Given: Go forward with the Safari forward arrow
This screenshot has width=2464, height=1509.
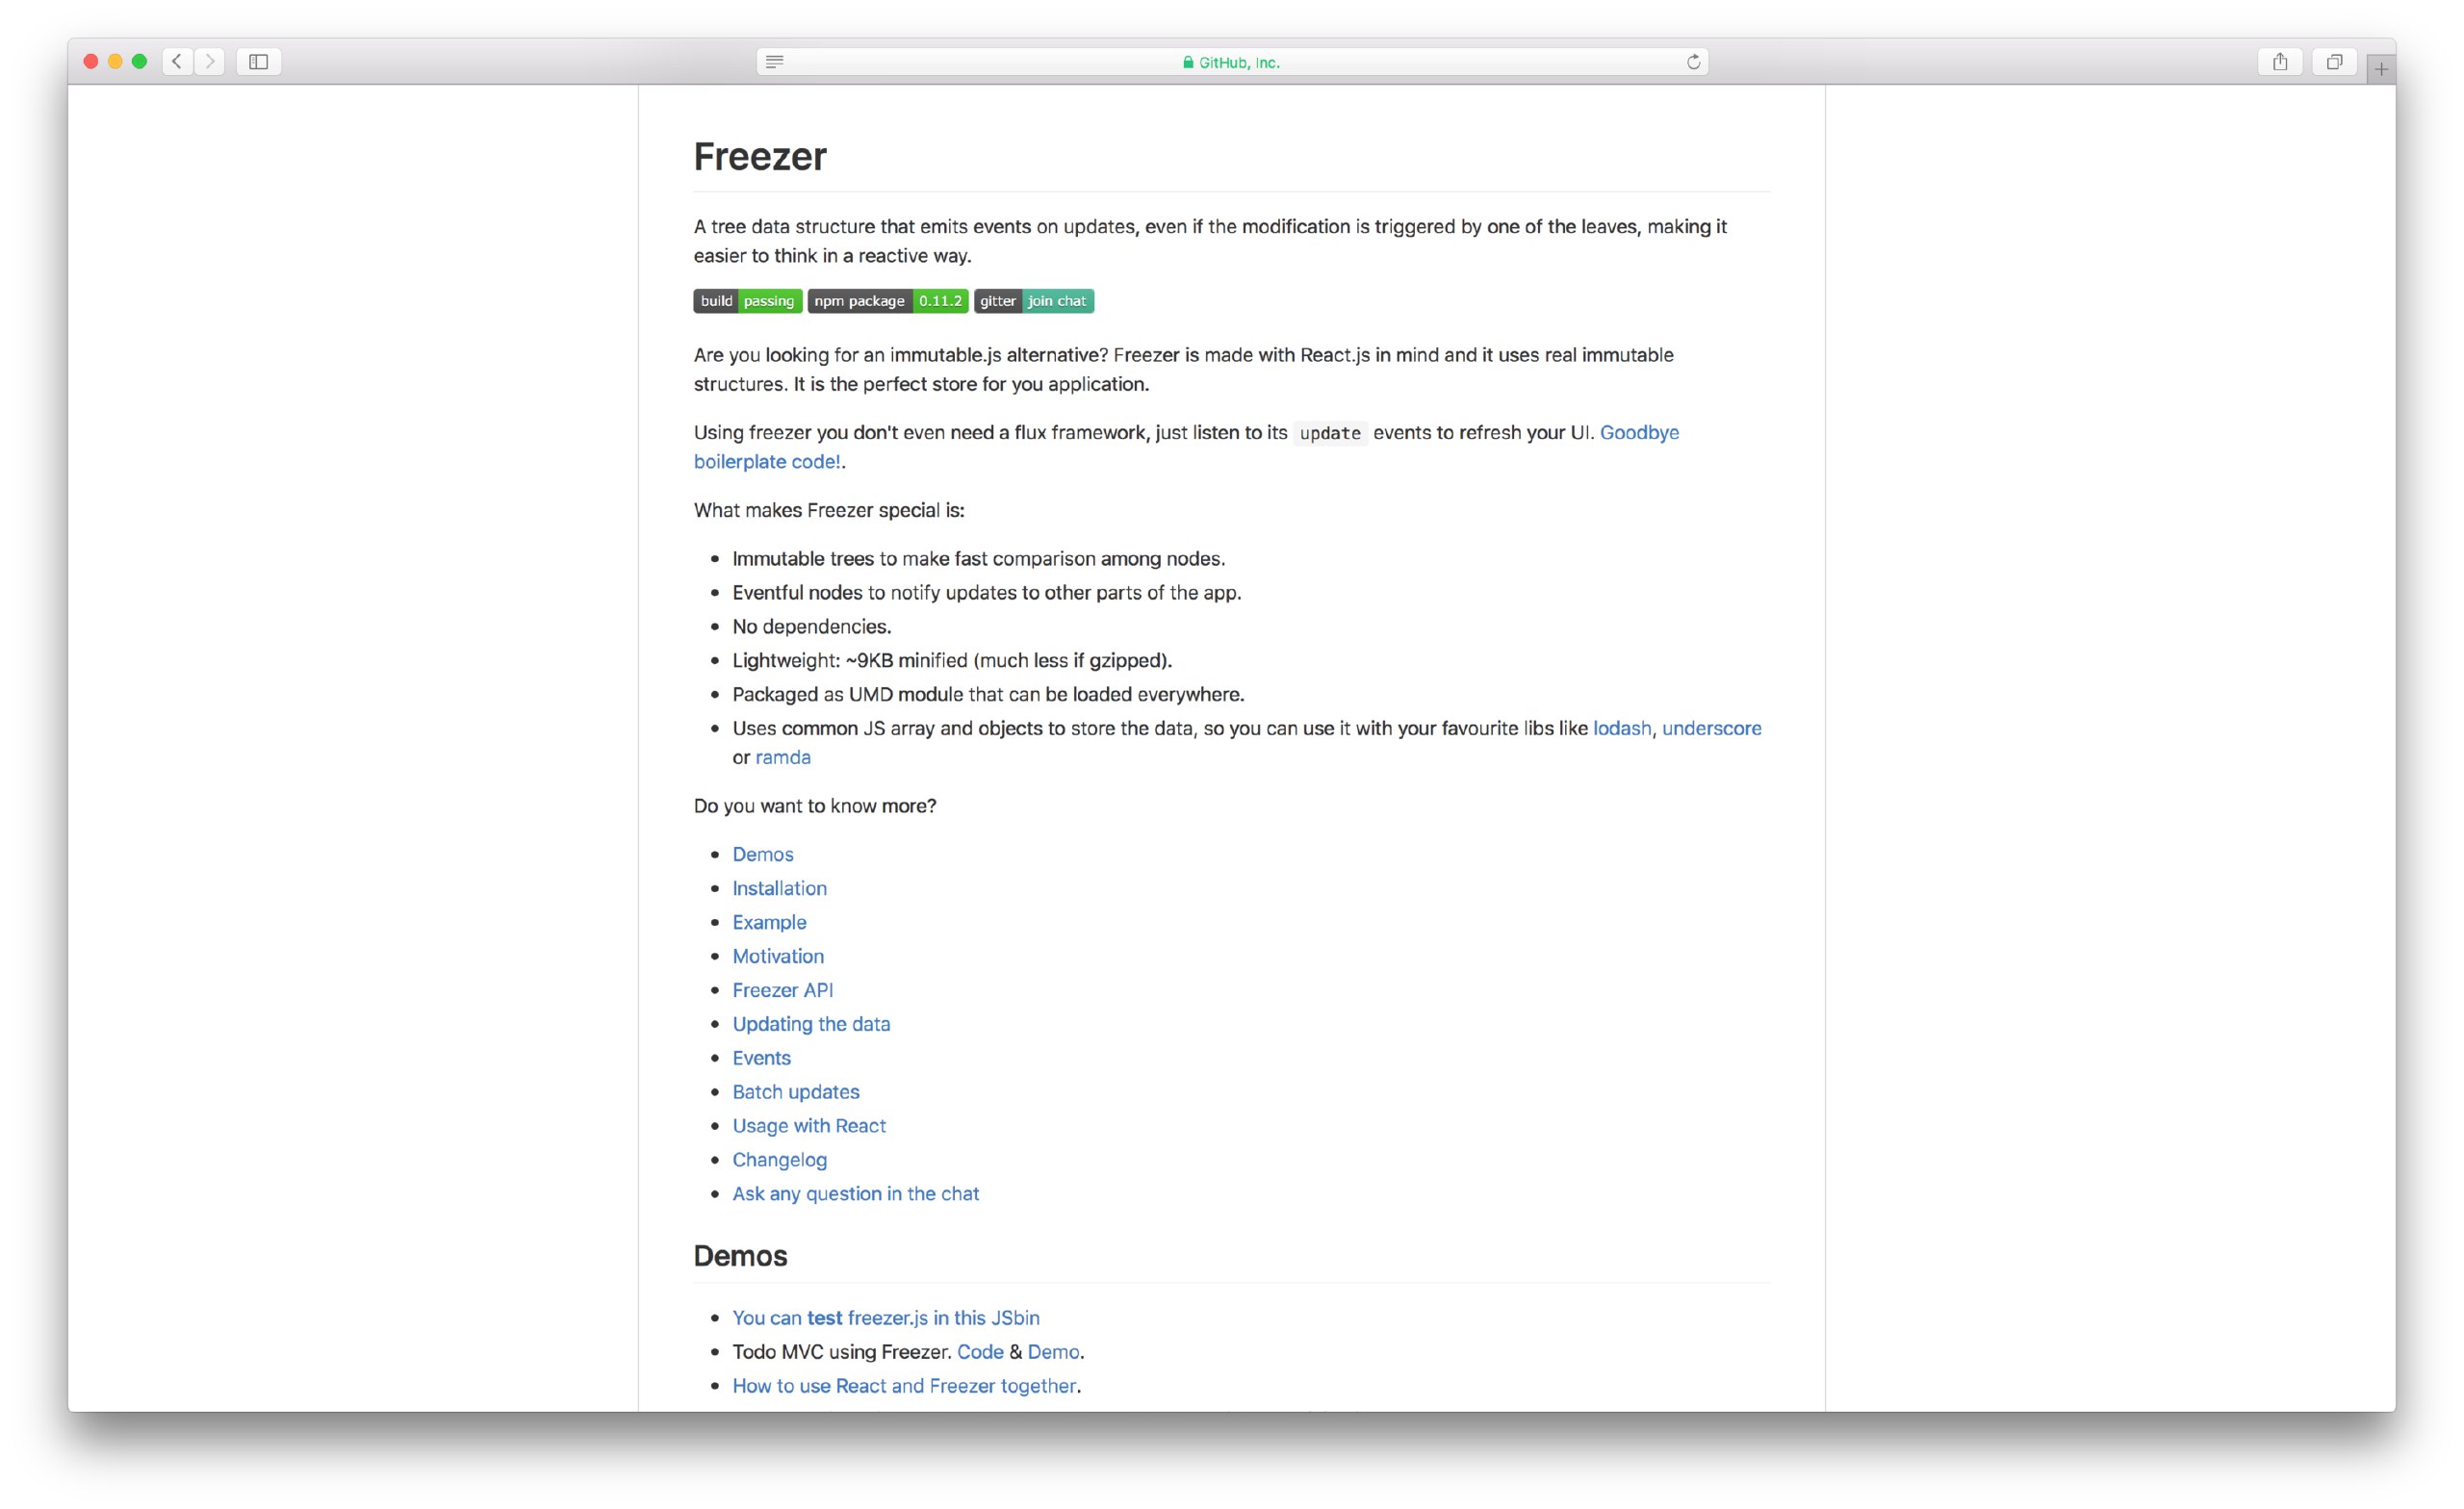Looking at the screenshot, I should (210, 61).
